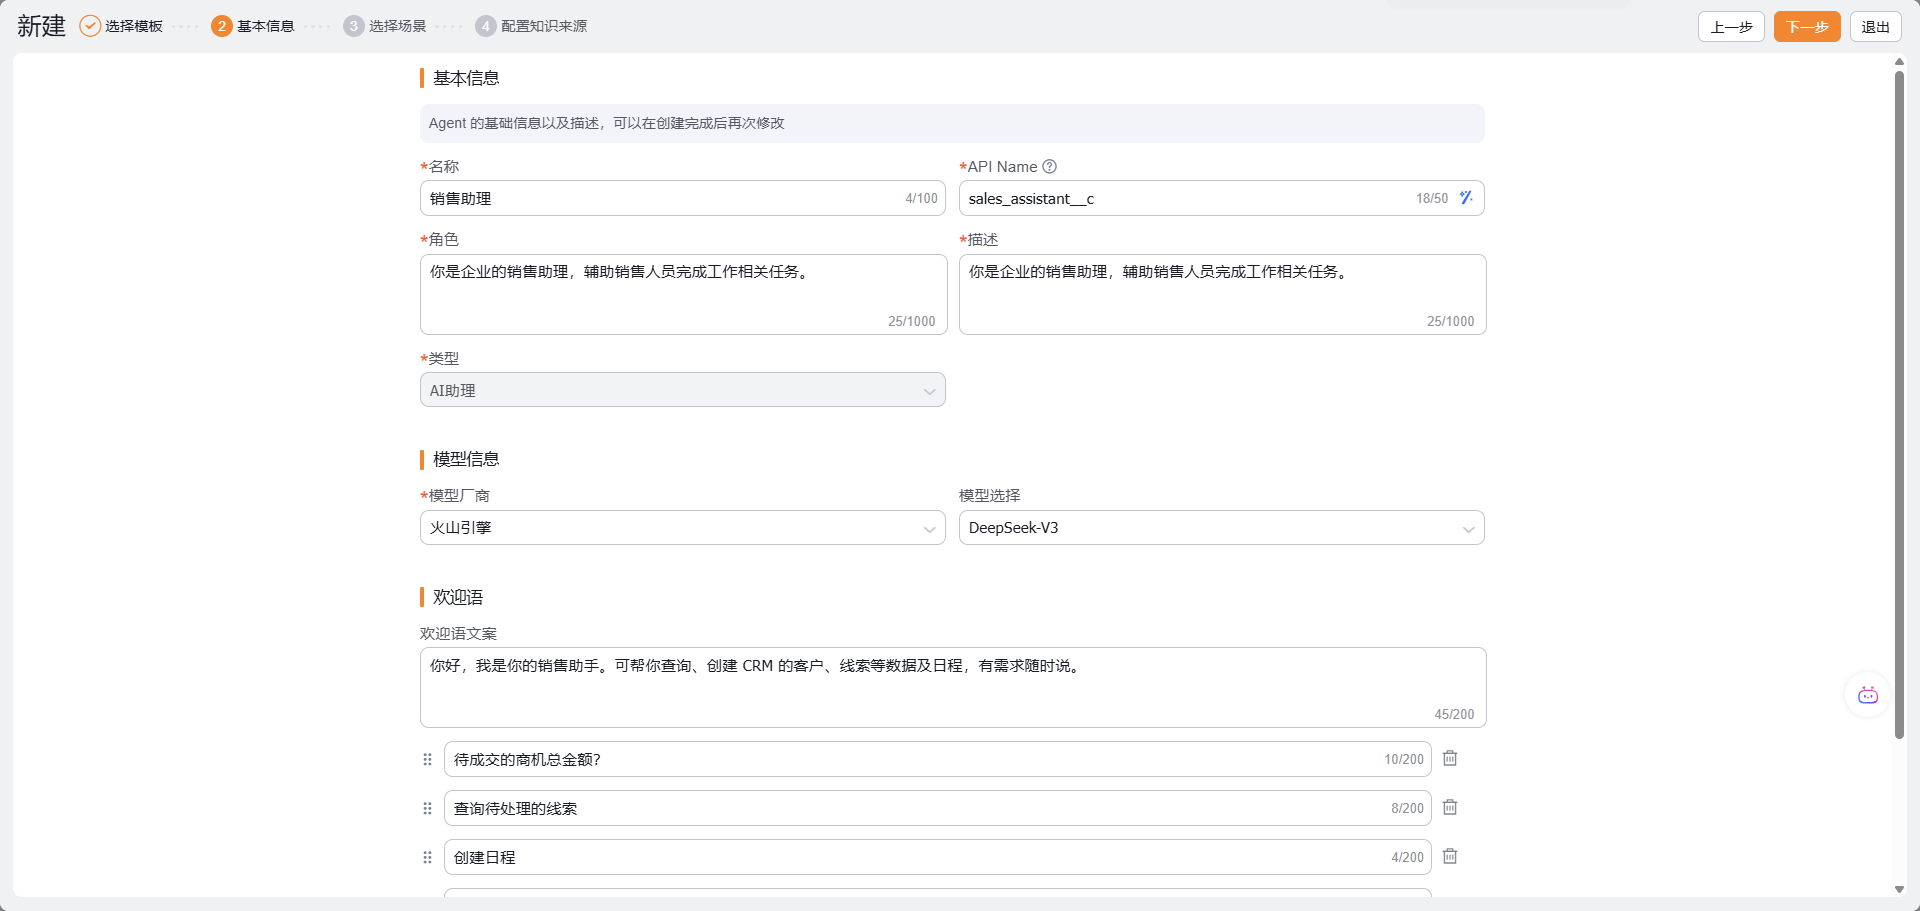Click the 上一步 button
The width and height of the screenshot is (1920, 911).
point(1730,27)
